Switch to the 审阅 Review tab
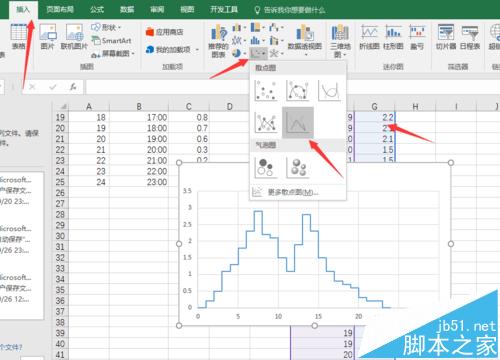500x360 pixels. tap(157, 9)
